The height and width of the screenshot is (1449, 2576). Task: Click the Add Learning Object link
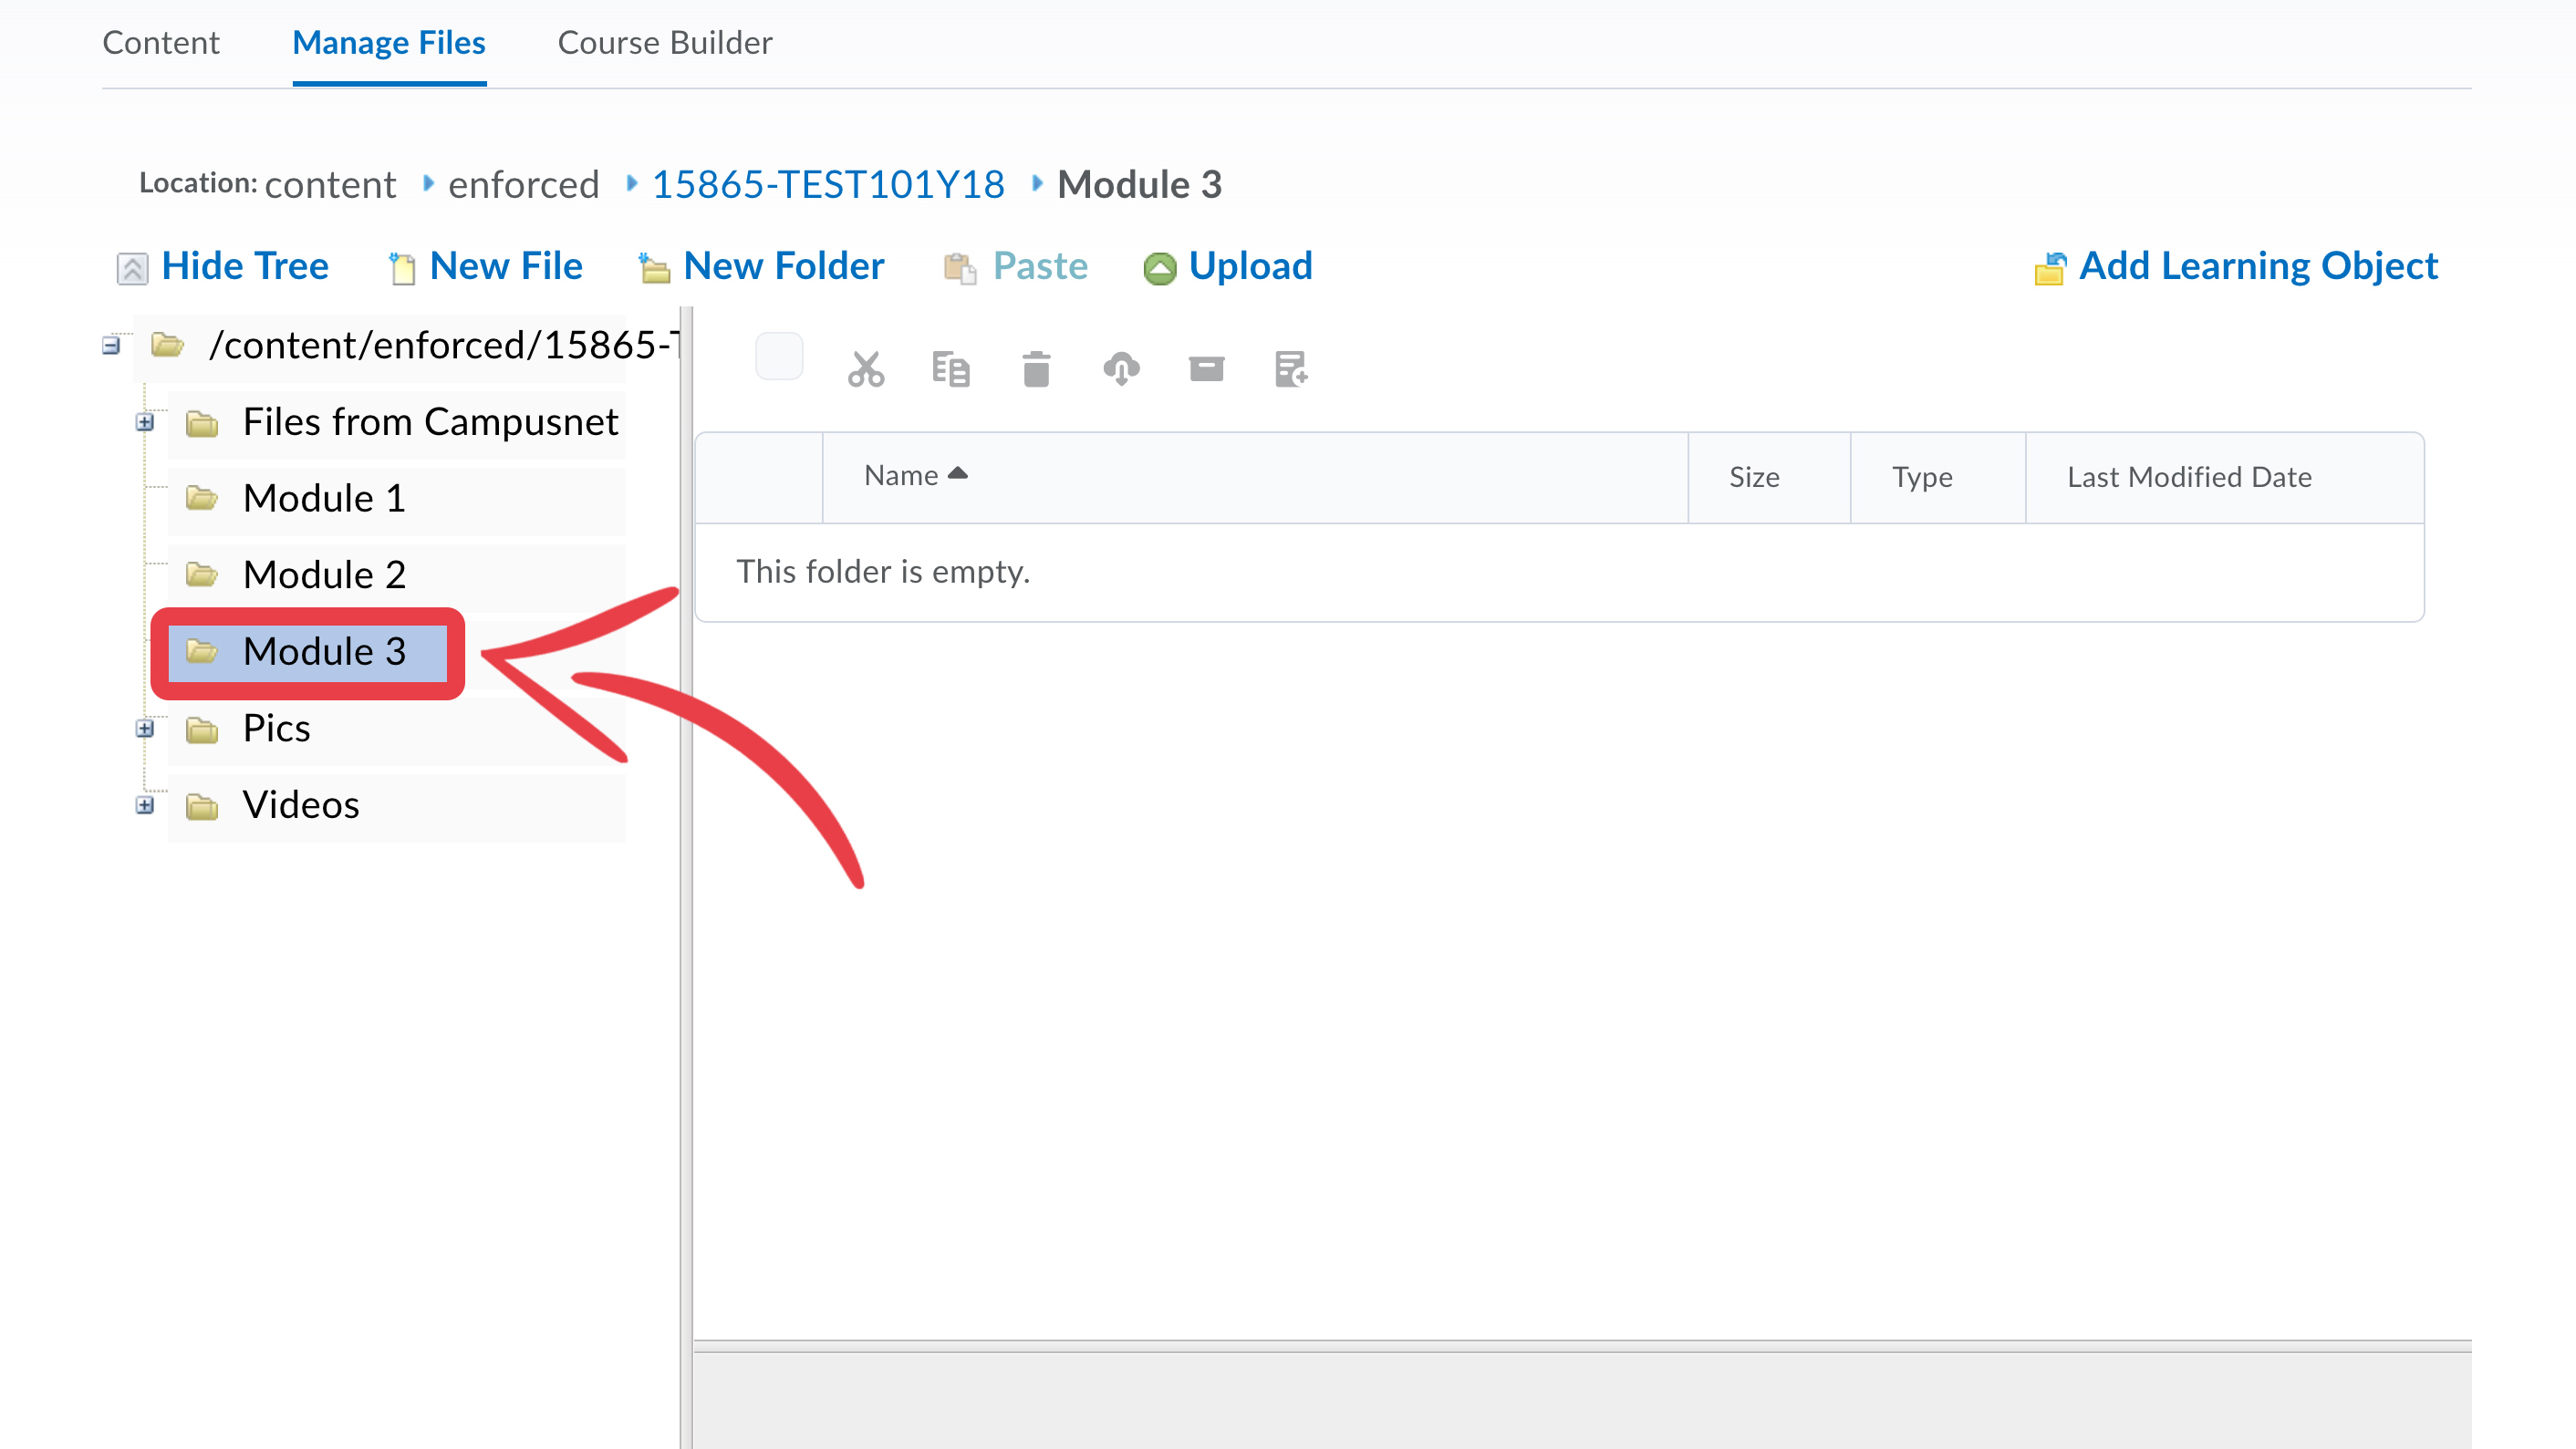coord(2257,266)
